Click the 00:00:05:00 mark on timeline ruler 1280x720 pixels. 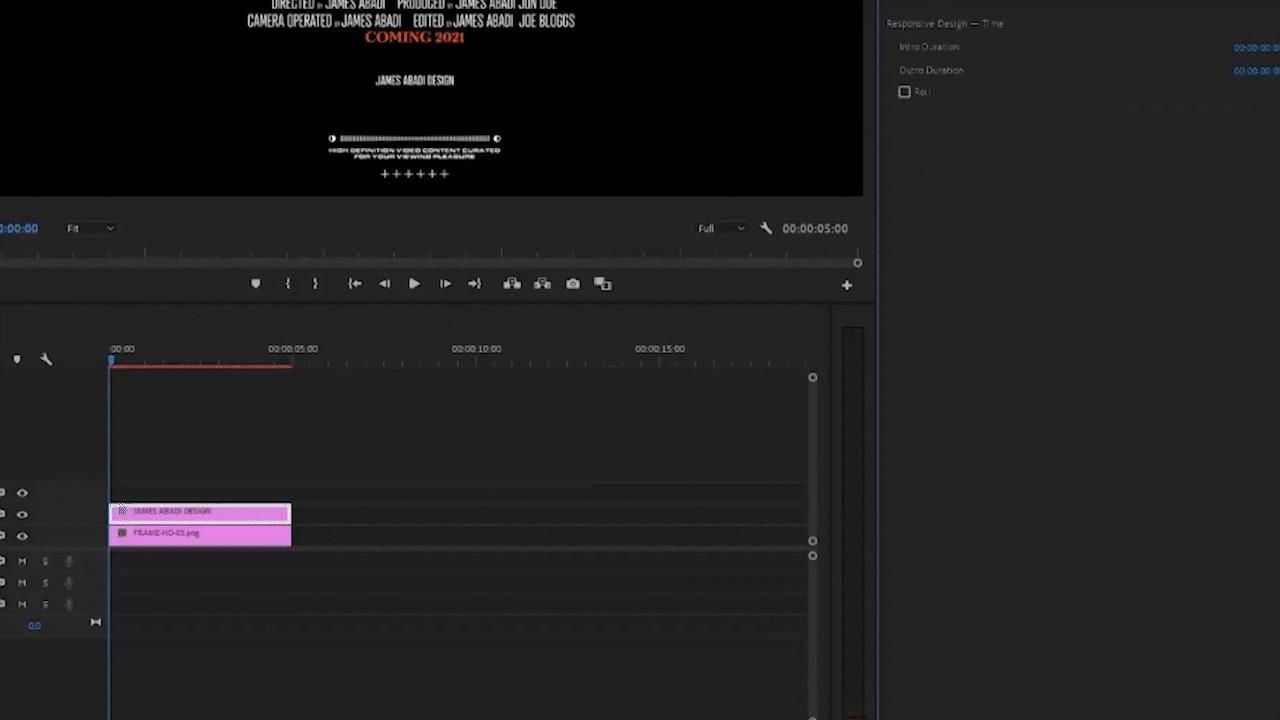(293, 349)
